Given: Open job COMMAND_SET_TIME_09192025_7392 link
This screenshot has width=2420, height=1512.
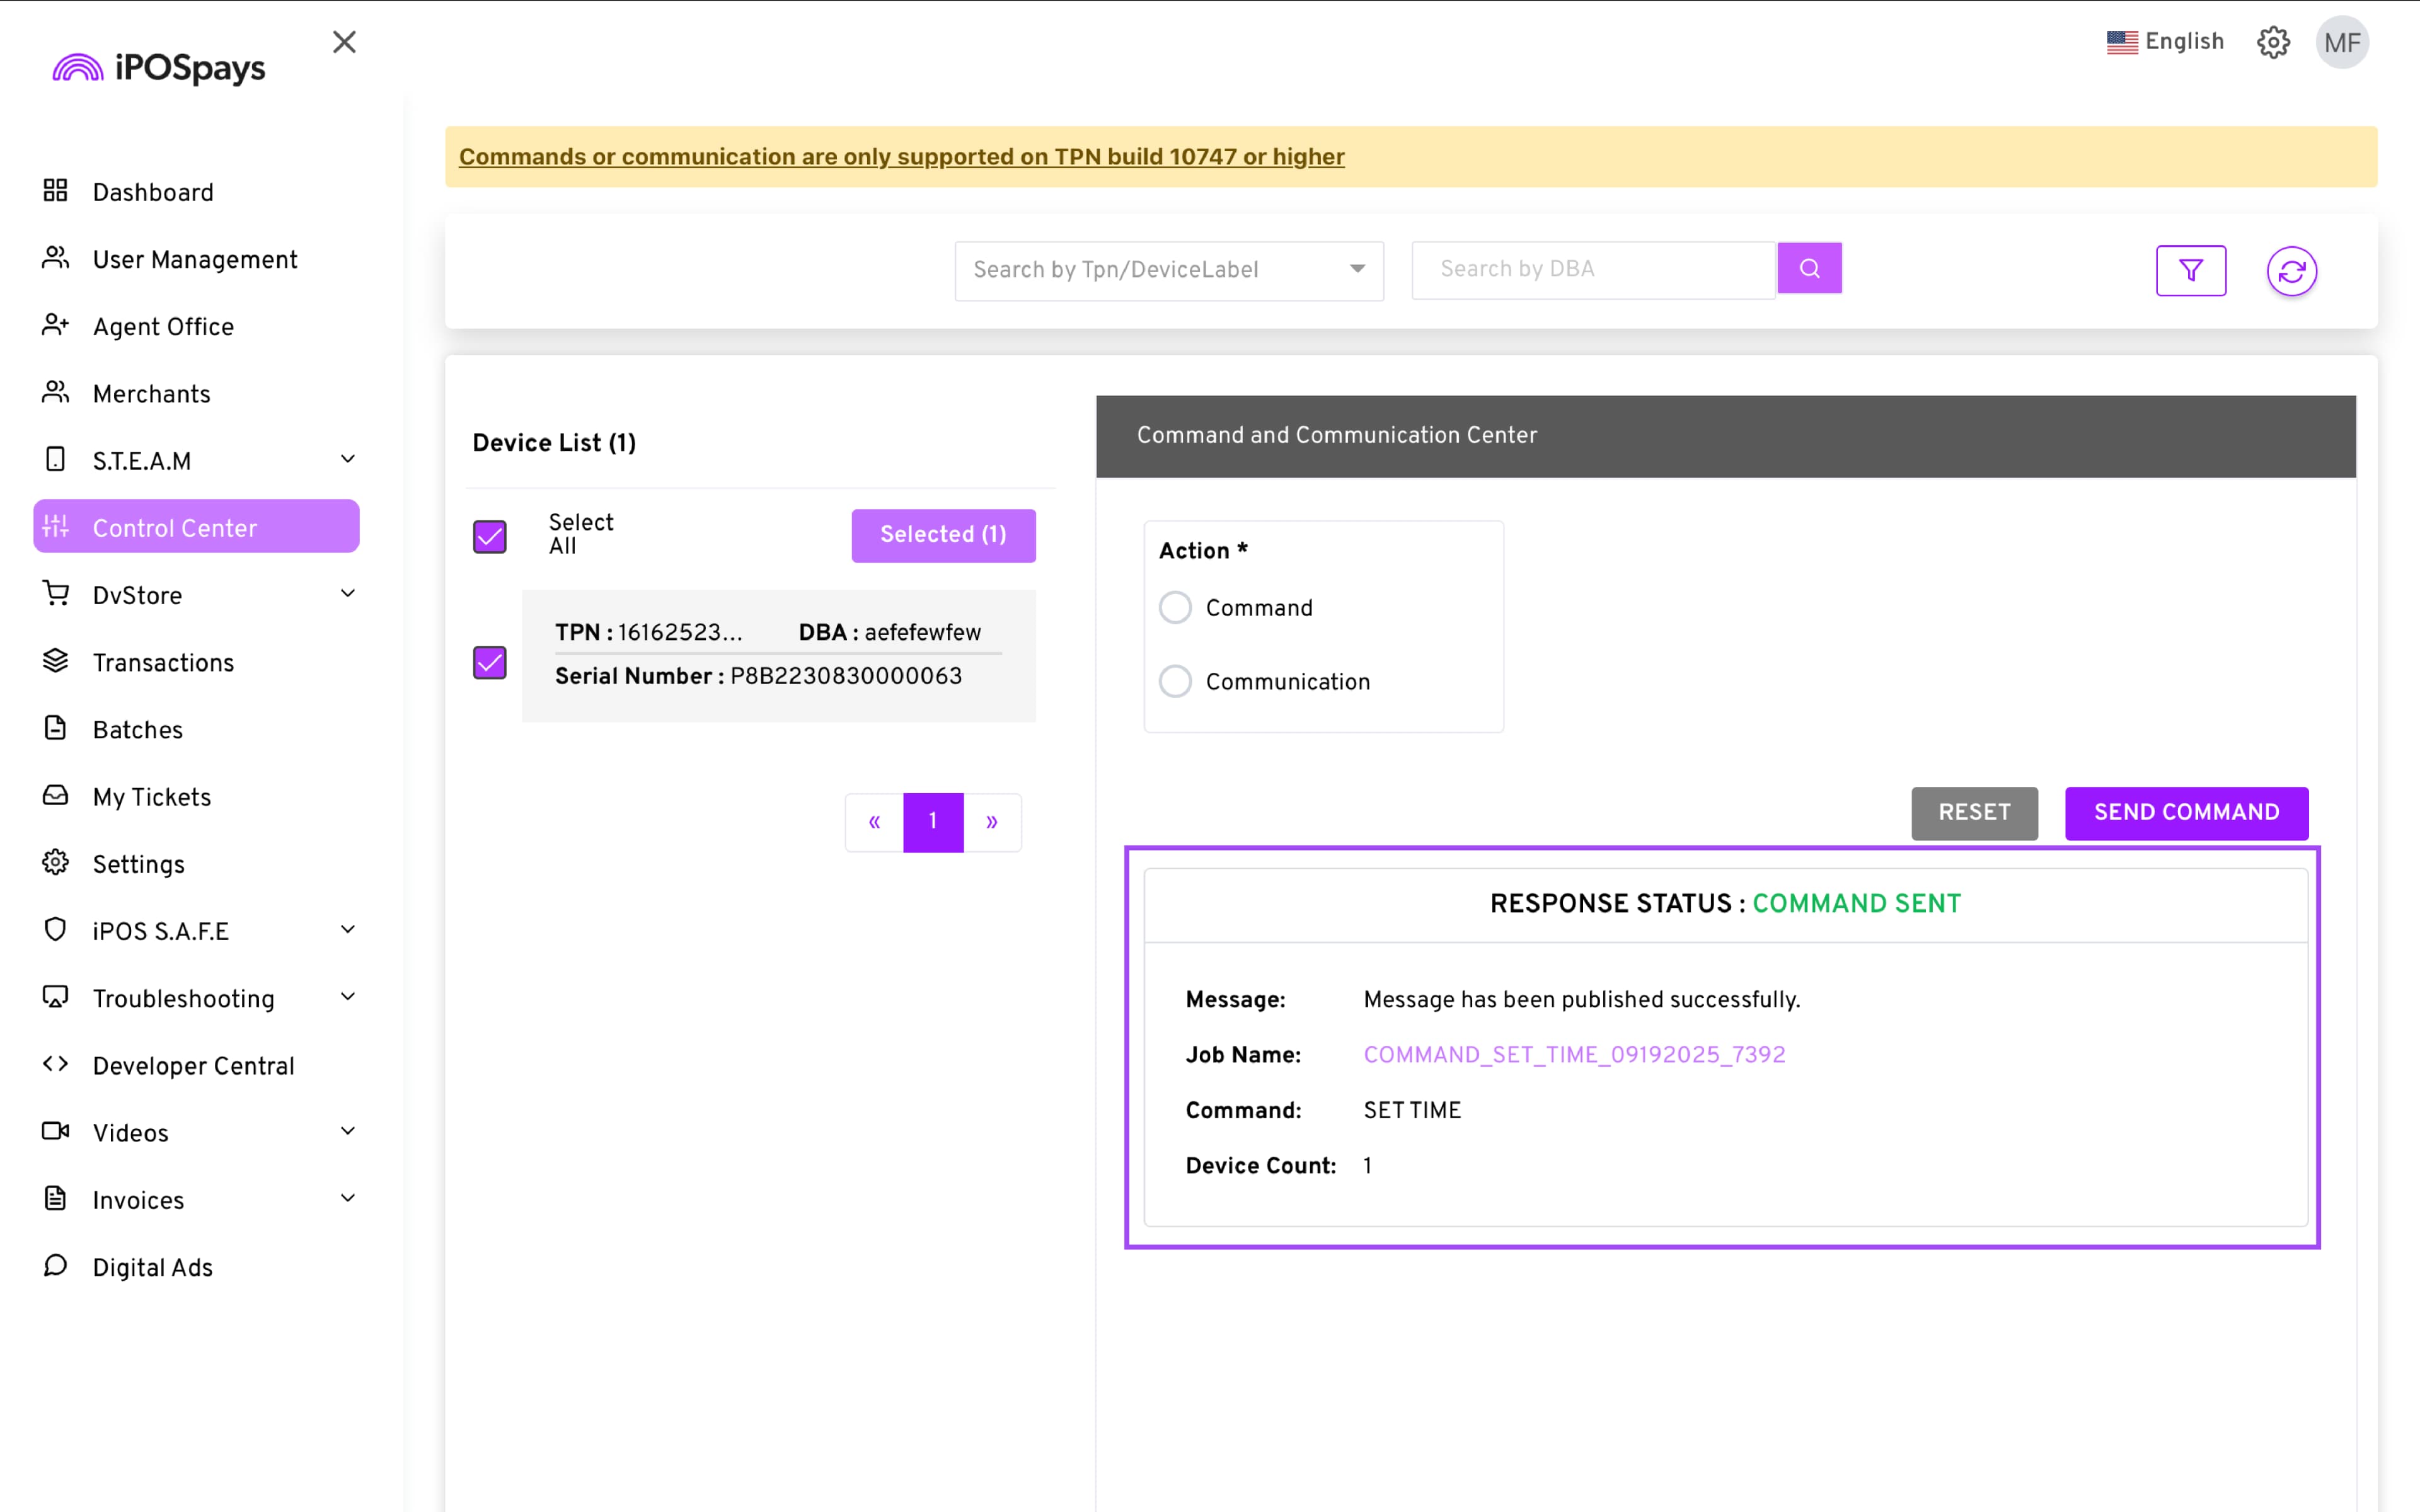Looking at the screenshot, I should (x=1574, y=1054).
